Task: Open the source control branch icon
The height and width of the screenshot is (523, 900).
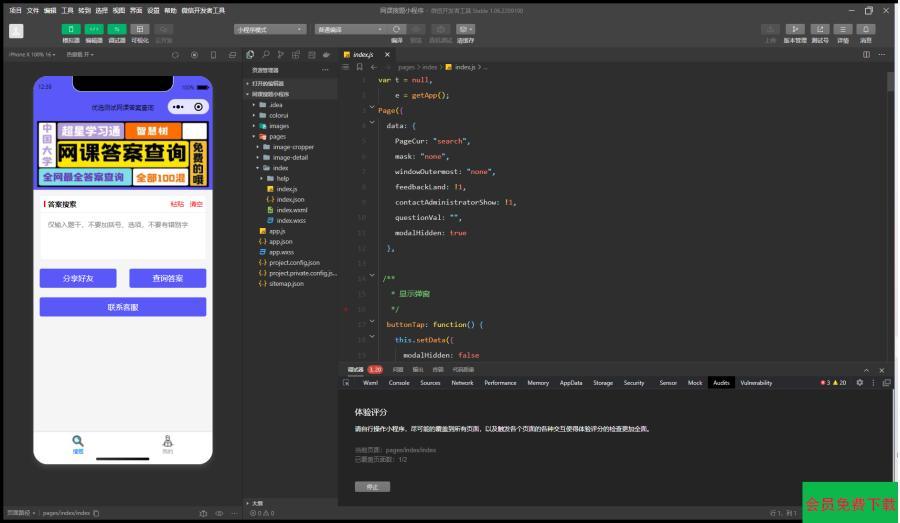Action: pos(281,55)
